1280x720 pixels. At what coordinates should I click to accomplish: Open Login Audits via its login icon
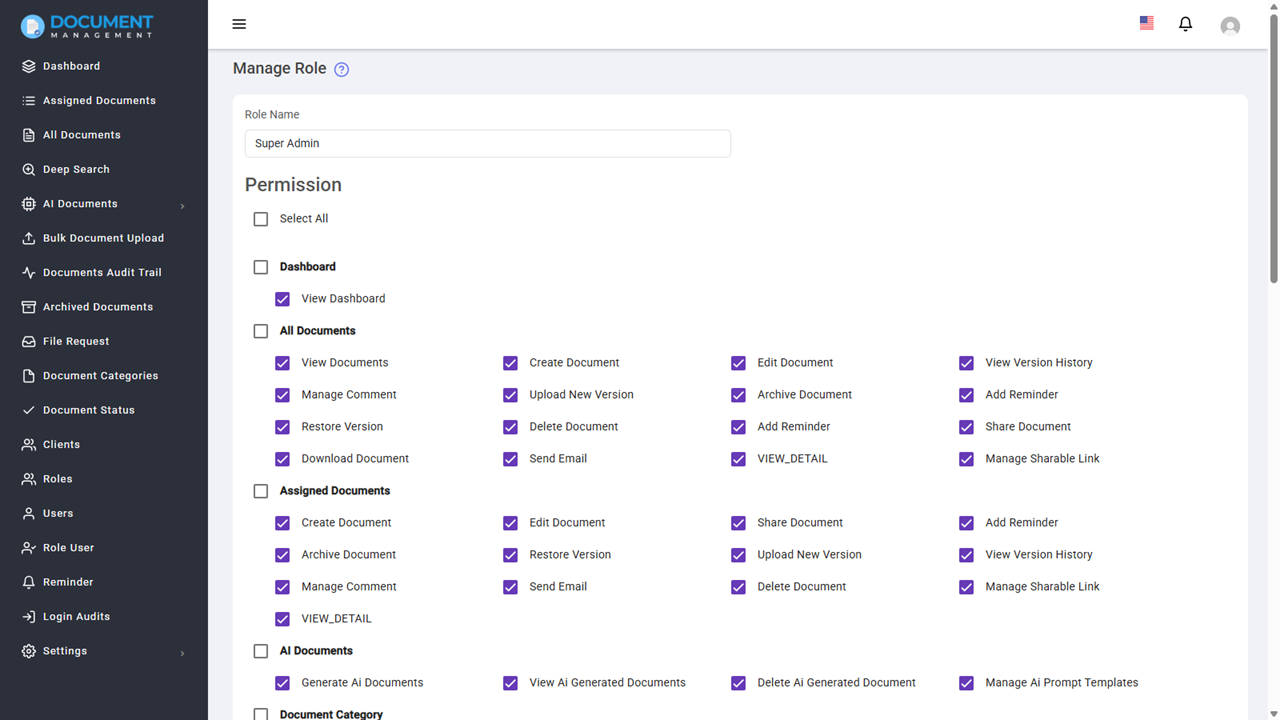coord(27,616)
